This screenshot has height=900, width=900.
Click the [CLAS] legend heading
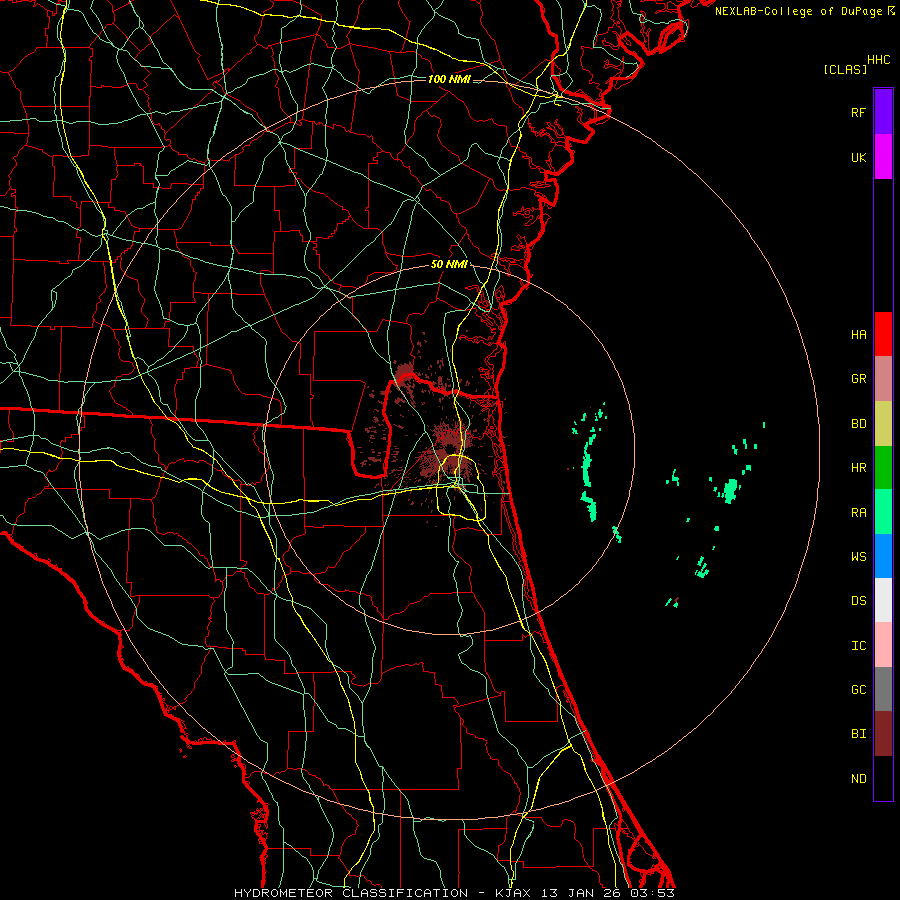[x=845, y=69]
